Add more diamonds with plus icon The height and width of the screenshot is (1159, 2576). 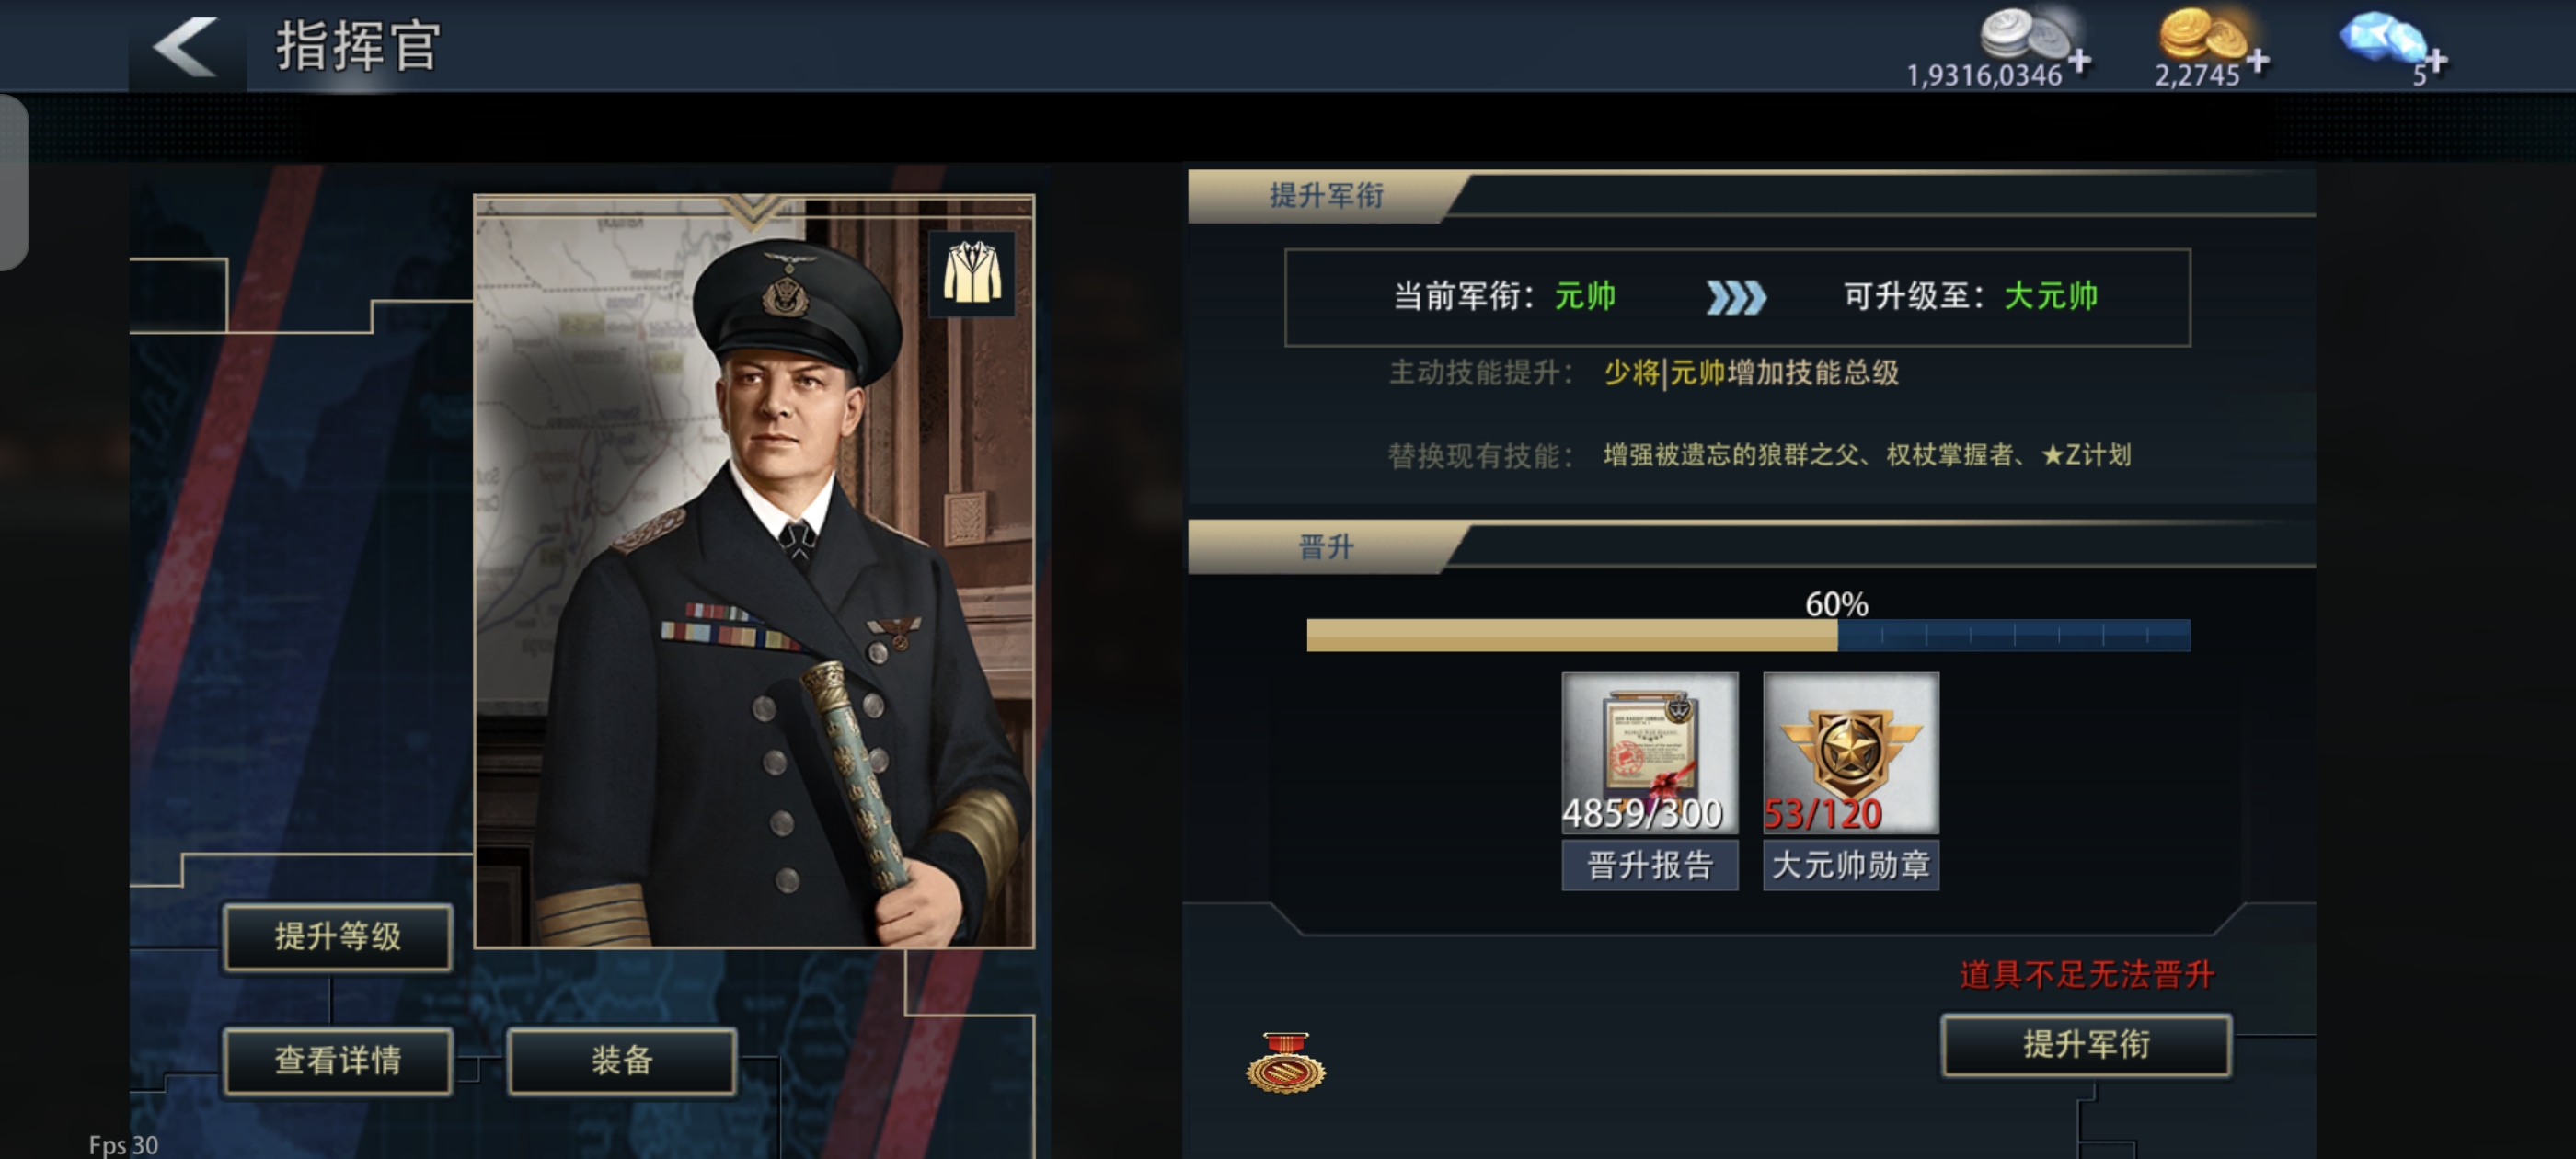(2436, 62)
